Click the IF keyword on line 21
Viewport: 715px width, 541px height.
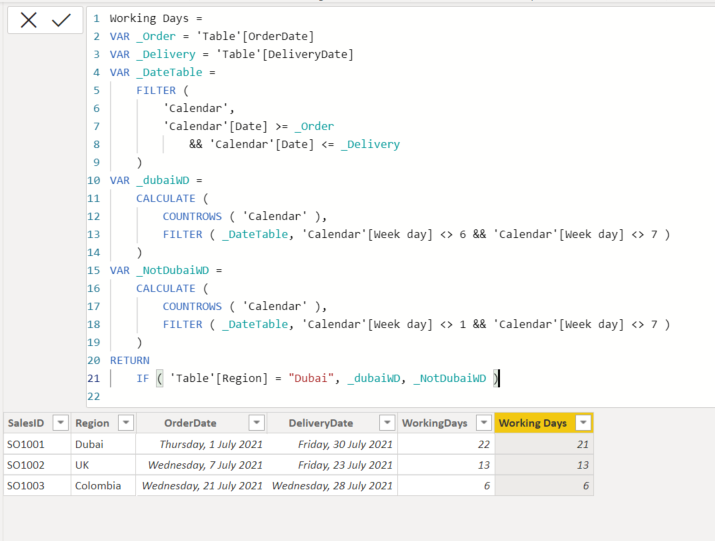click(x=143, y=378)
